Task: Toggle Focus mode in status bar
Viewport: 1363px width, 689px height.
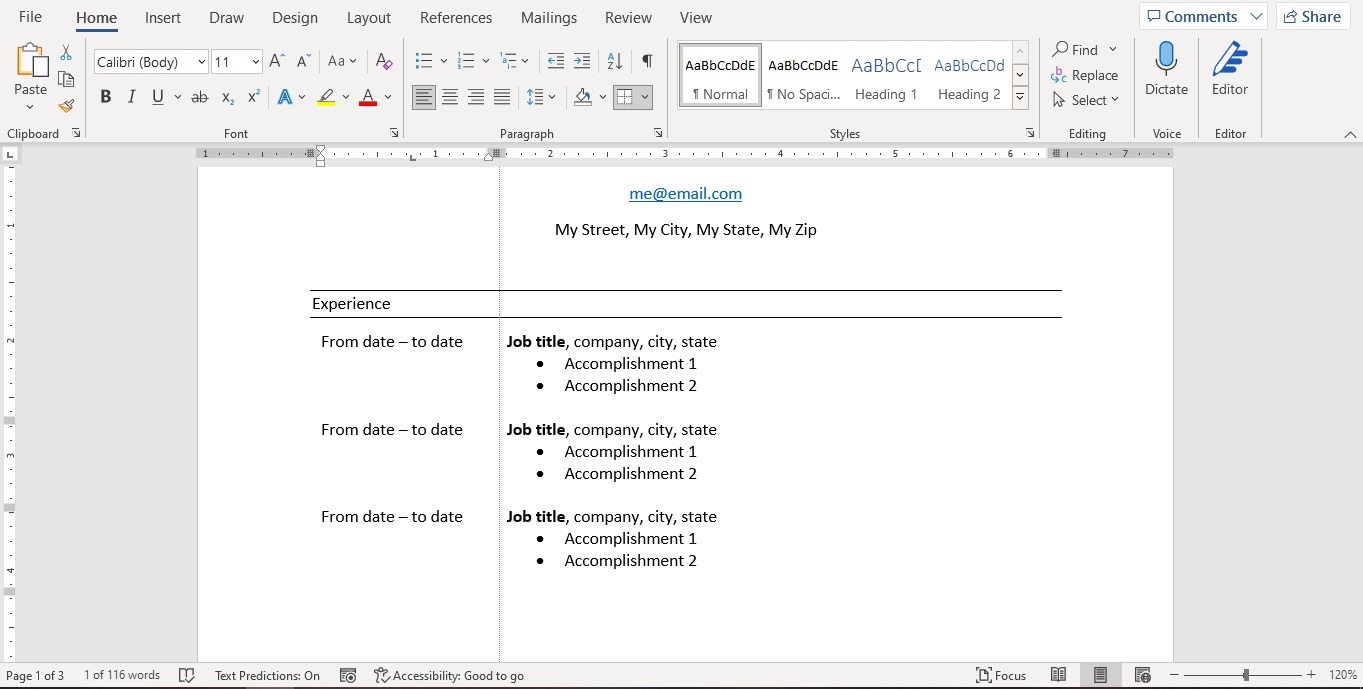Action: tap(1001, 676)
